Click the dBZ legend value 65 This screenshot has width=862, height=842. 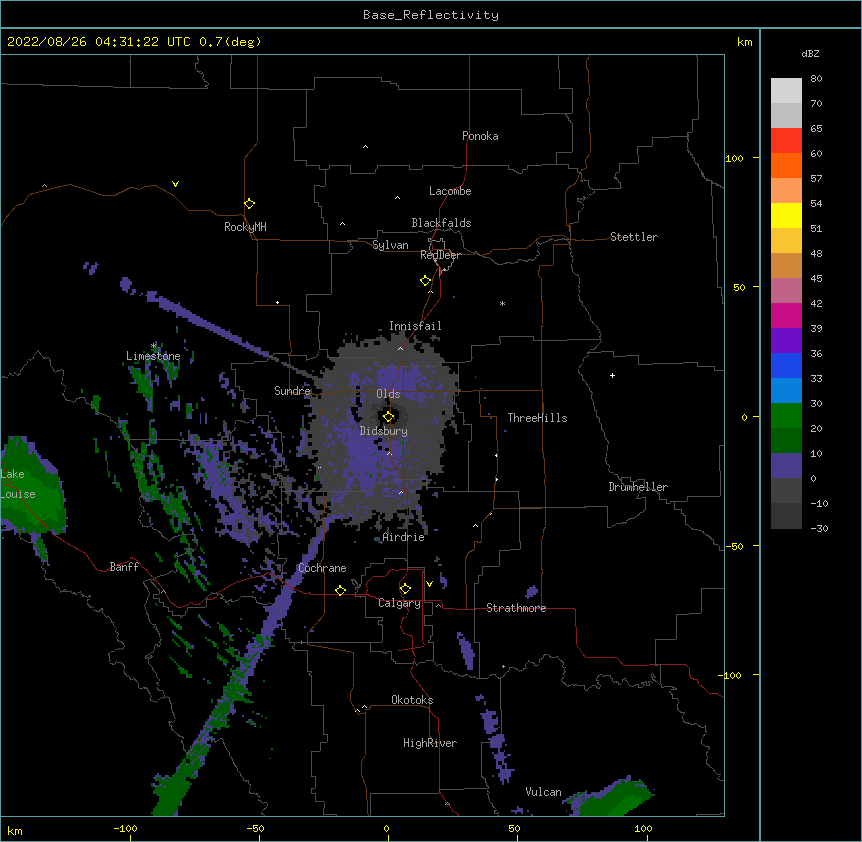coord(816,129)
